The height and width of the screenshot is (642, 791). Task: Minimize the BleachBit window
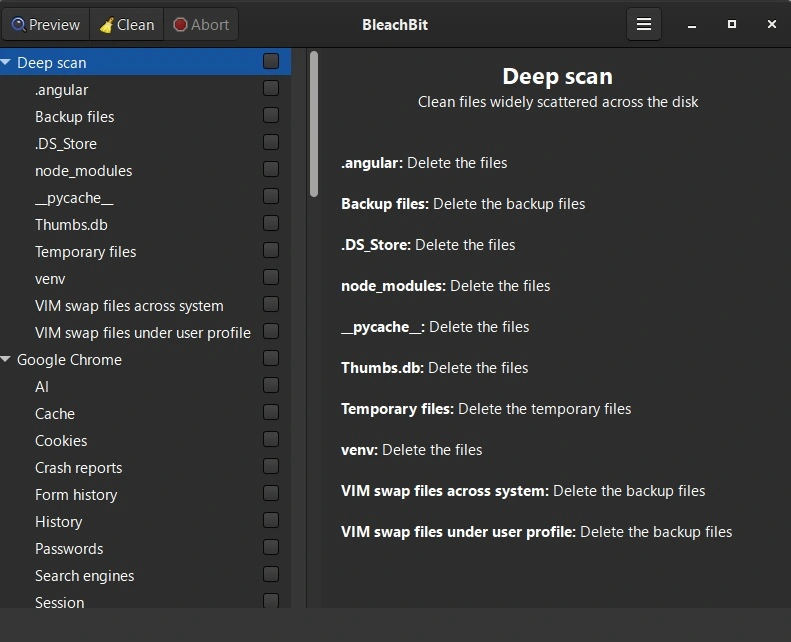pyautogui.click(x=692, y=25)
